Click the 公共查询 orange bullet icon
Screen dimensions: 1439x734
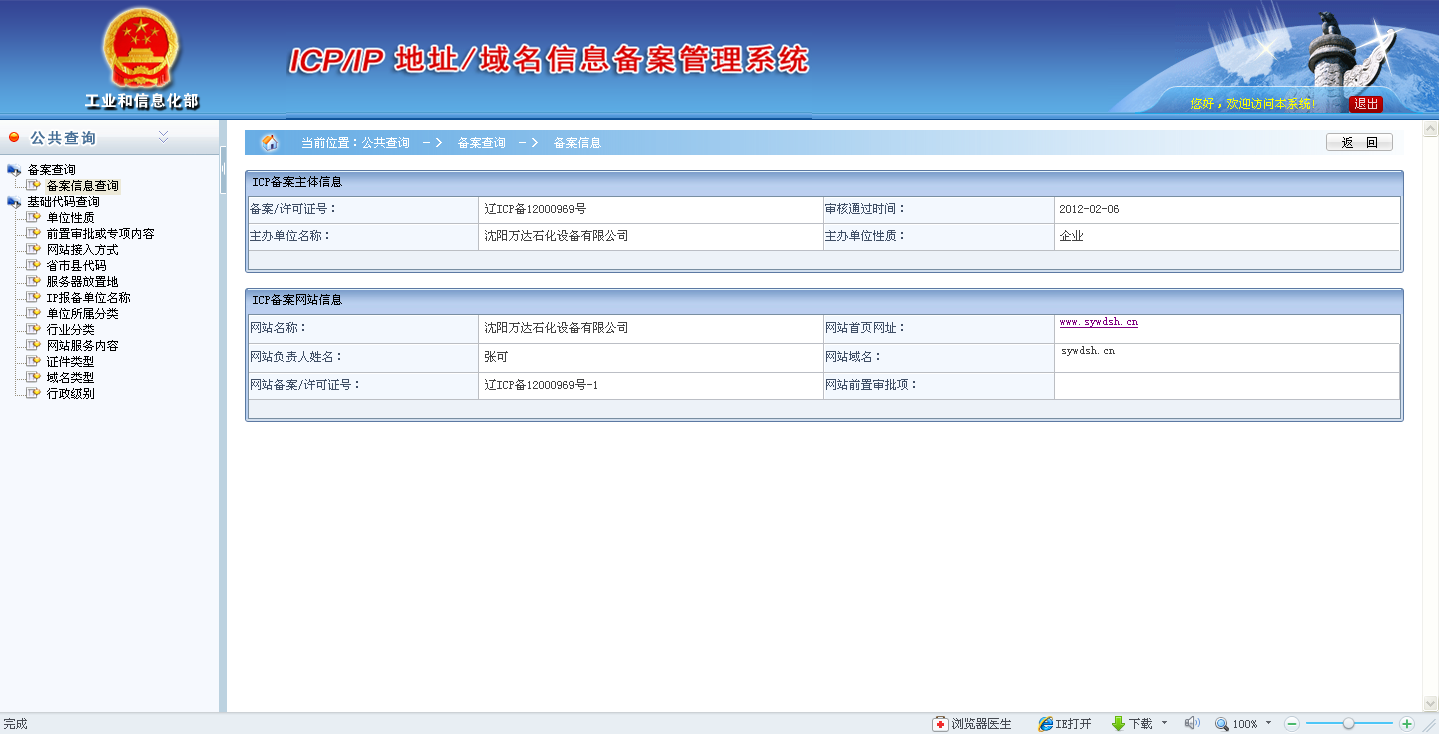click(14, 137)
